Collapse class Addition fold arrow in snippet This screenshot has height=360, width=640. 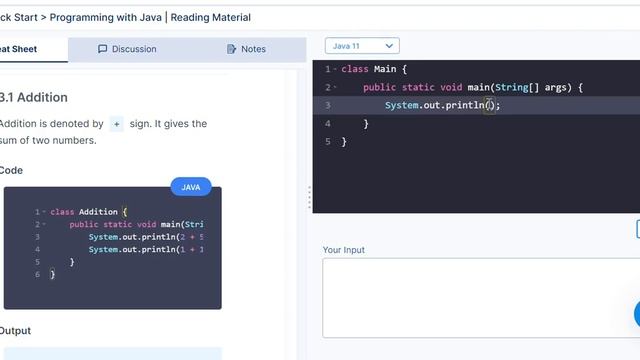44,211
